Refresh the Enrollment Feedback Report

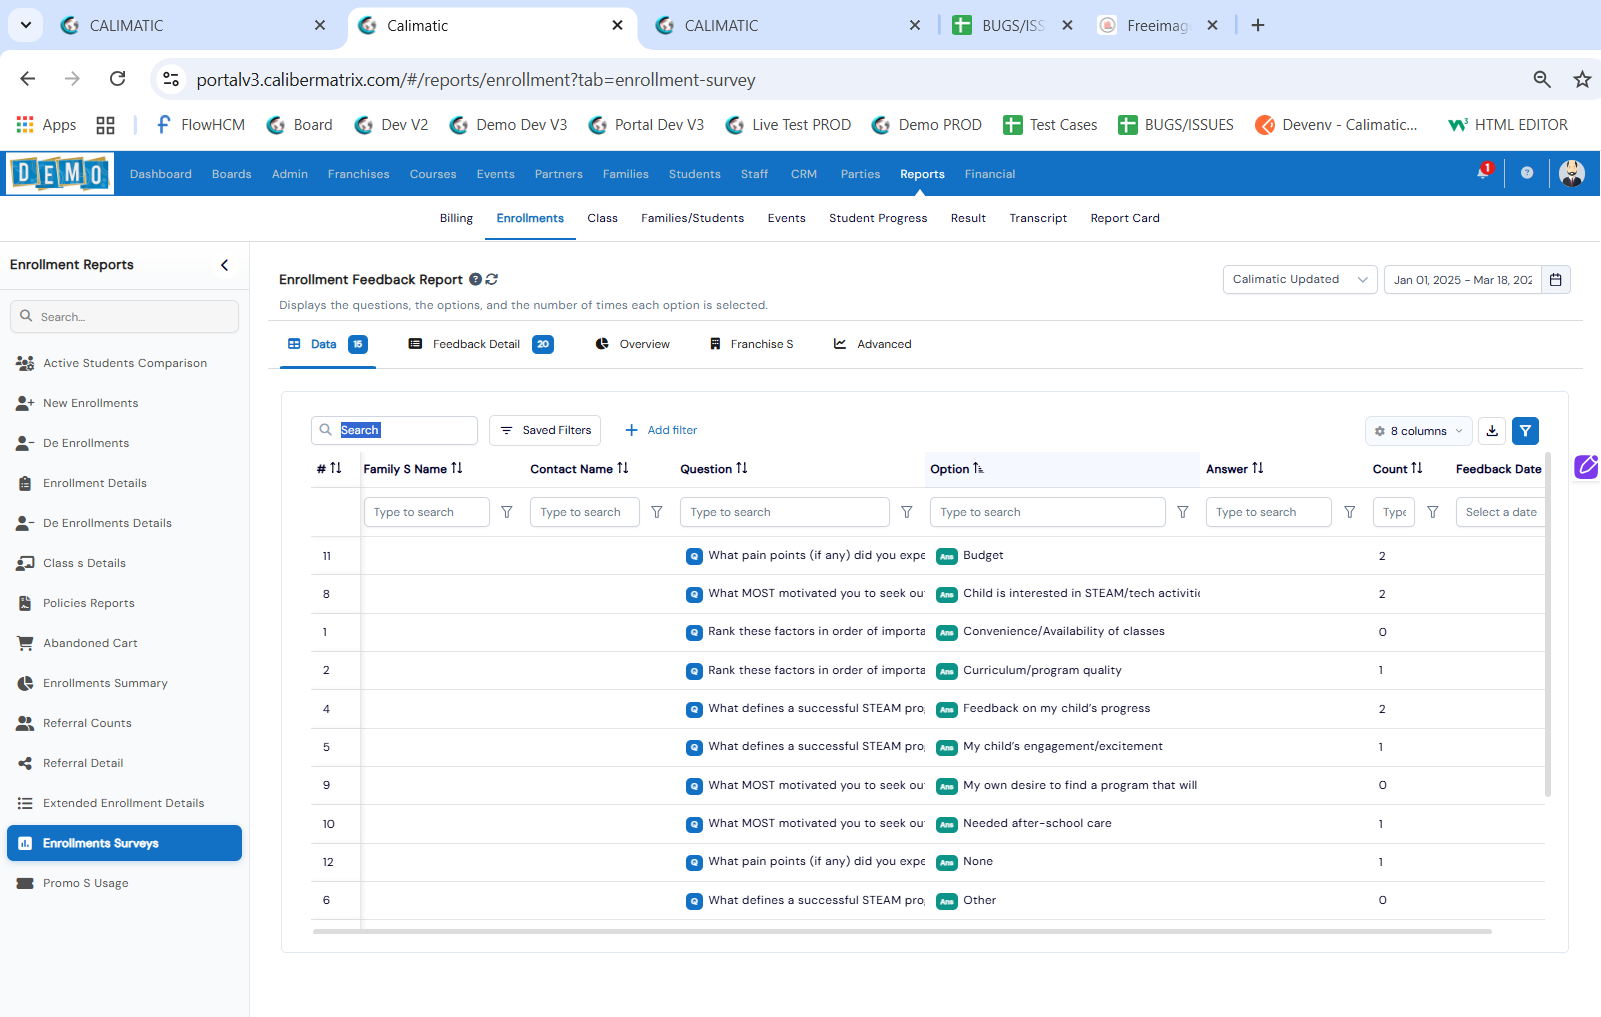point(492,280)
